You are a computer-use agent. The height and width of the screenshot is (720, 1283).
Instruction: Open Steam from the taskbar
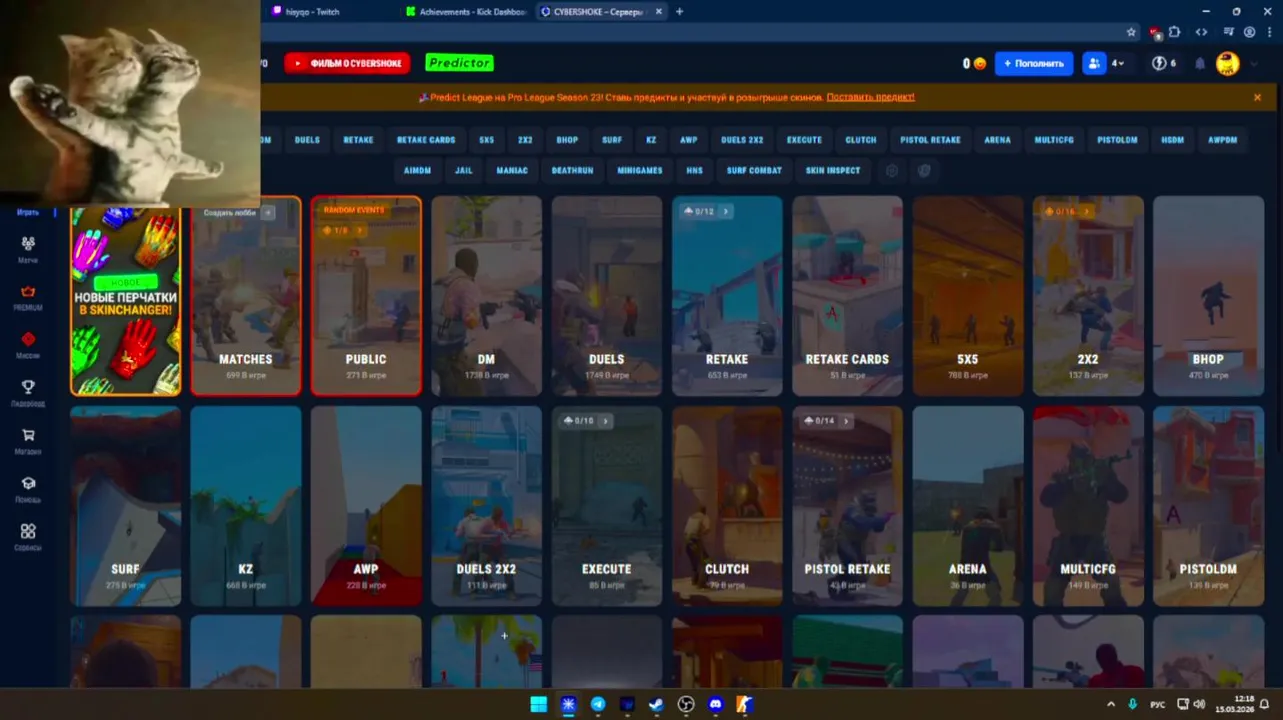[x=656, y=704]
